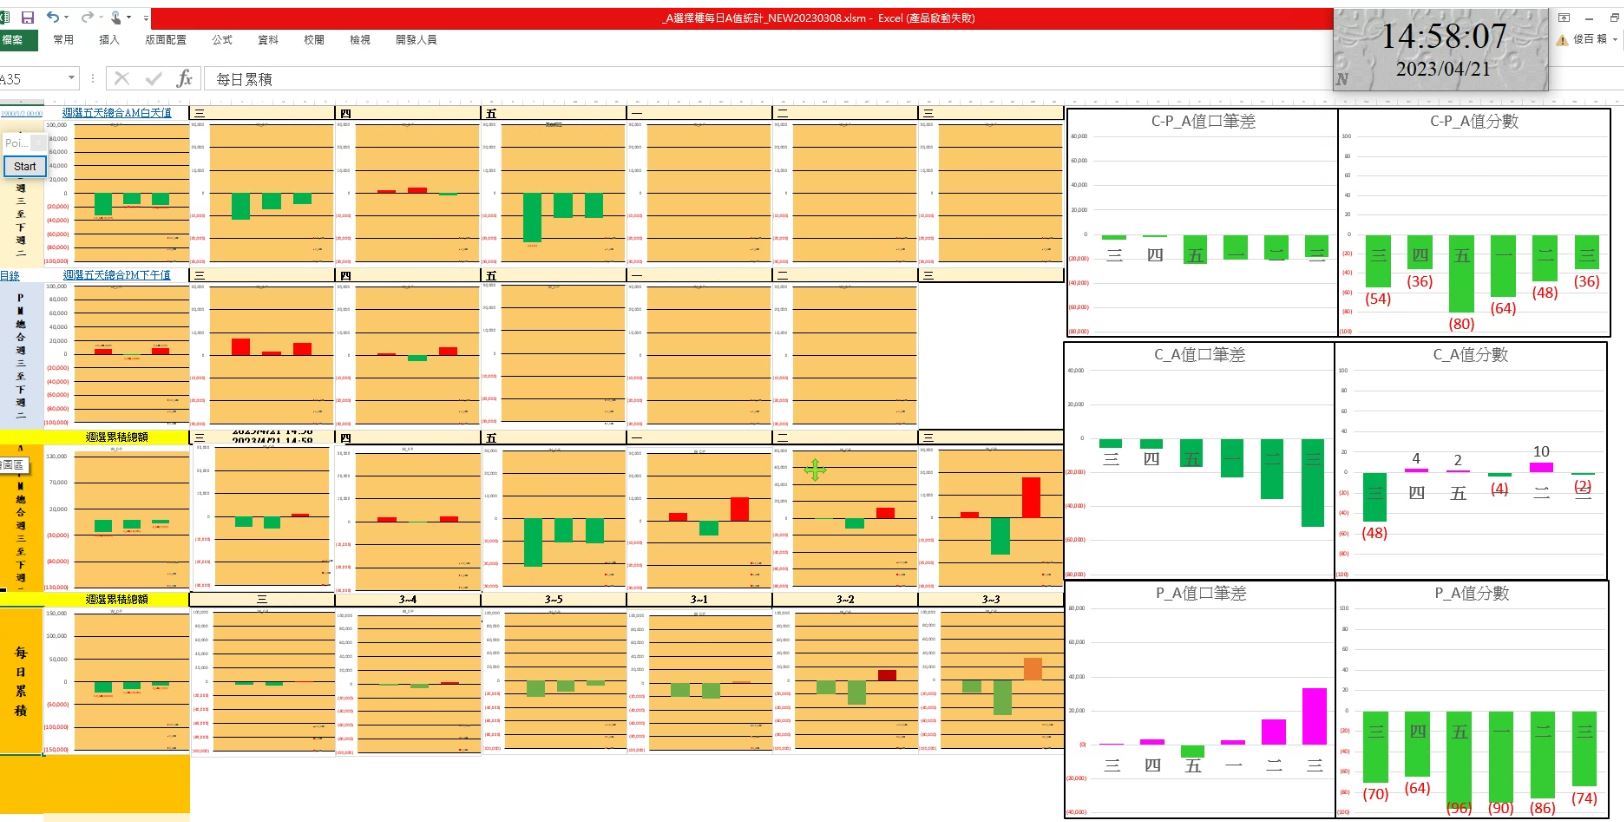1624x822 pixels.
Task: Select the C_A值分數 chart
Action: point(1471,460)
